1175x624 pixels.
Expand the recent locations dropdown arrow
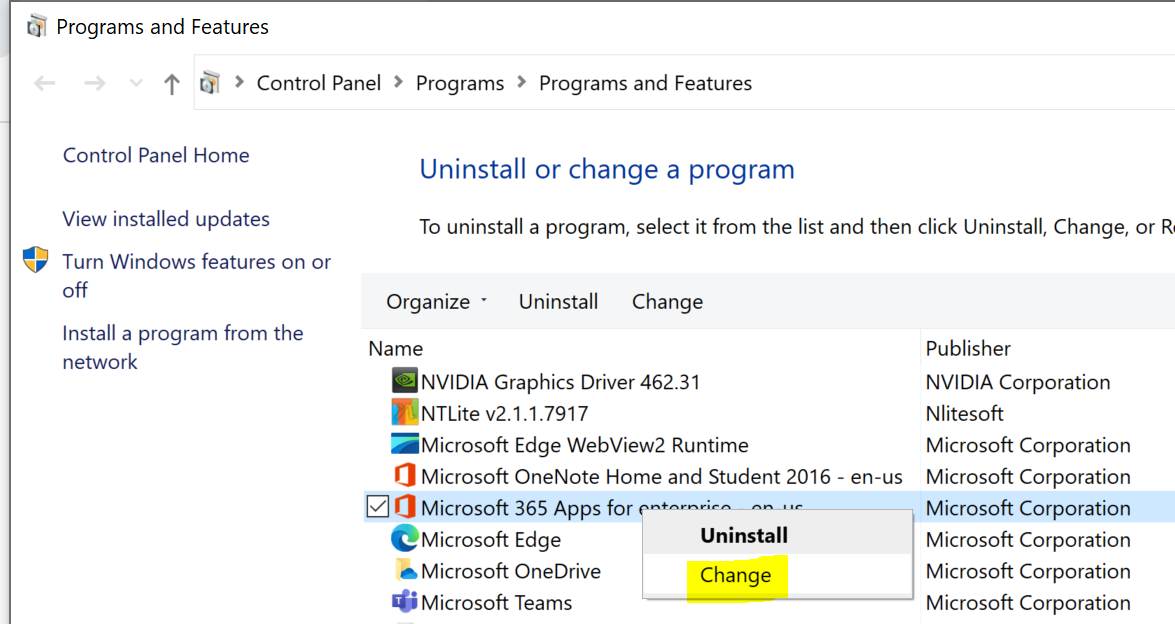(136, 84)
